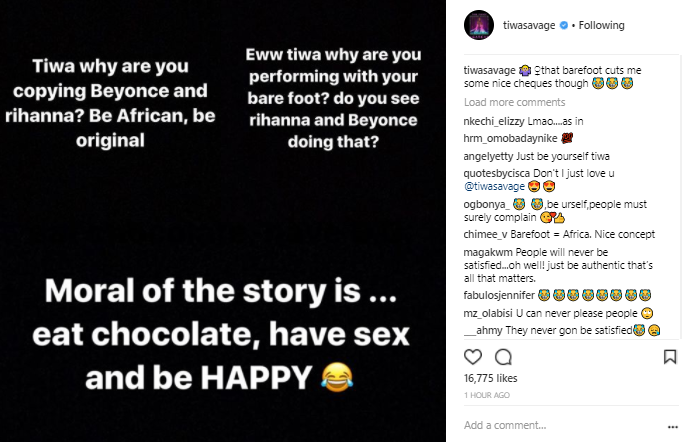Click the heart like icon
Viewport: 682px width, 442px height.
(x=474, y=357)
